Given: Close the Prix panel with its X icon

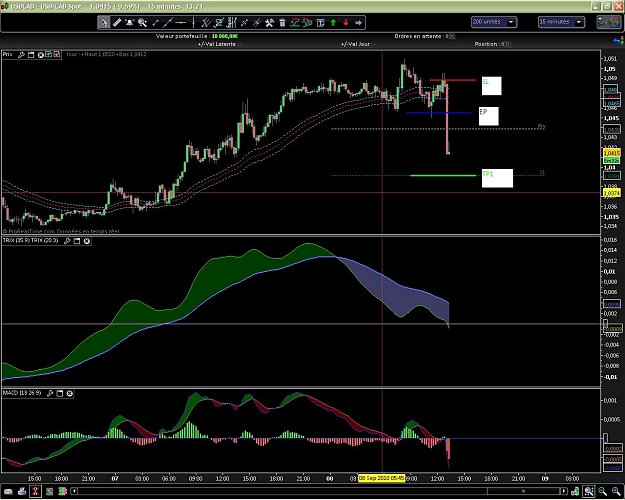Looking at the screenshot, I should point(41,55).
